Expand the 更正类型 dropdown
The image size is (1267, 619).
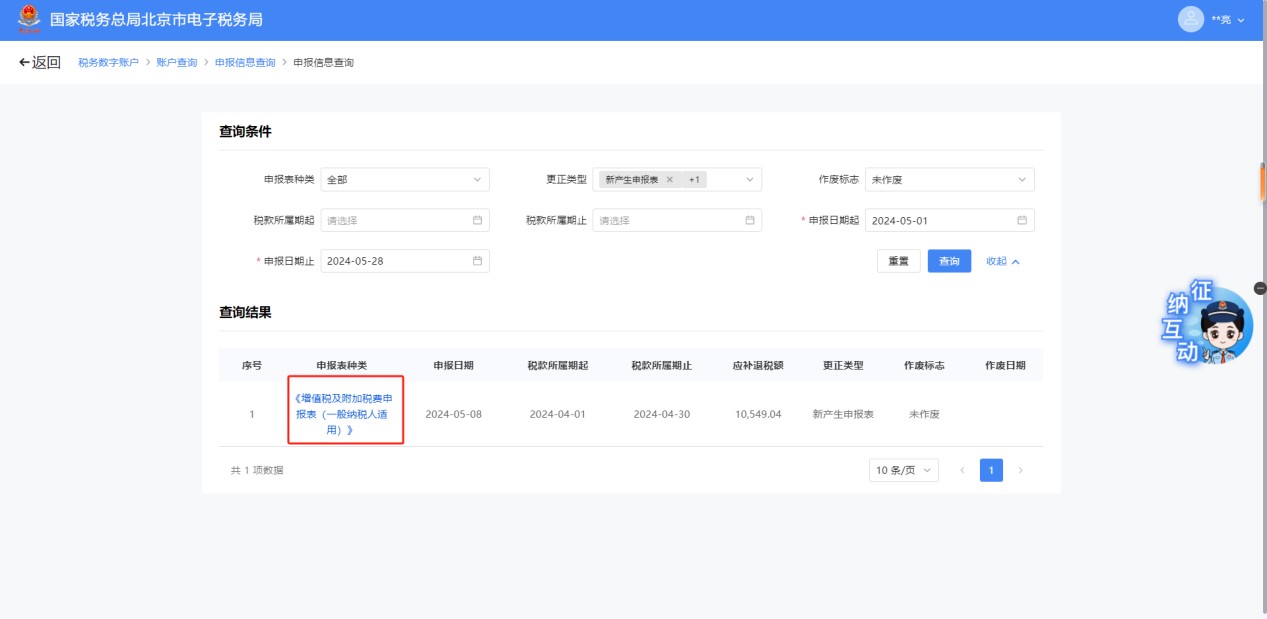(750, 180)
